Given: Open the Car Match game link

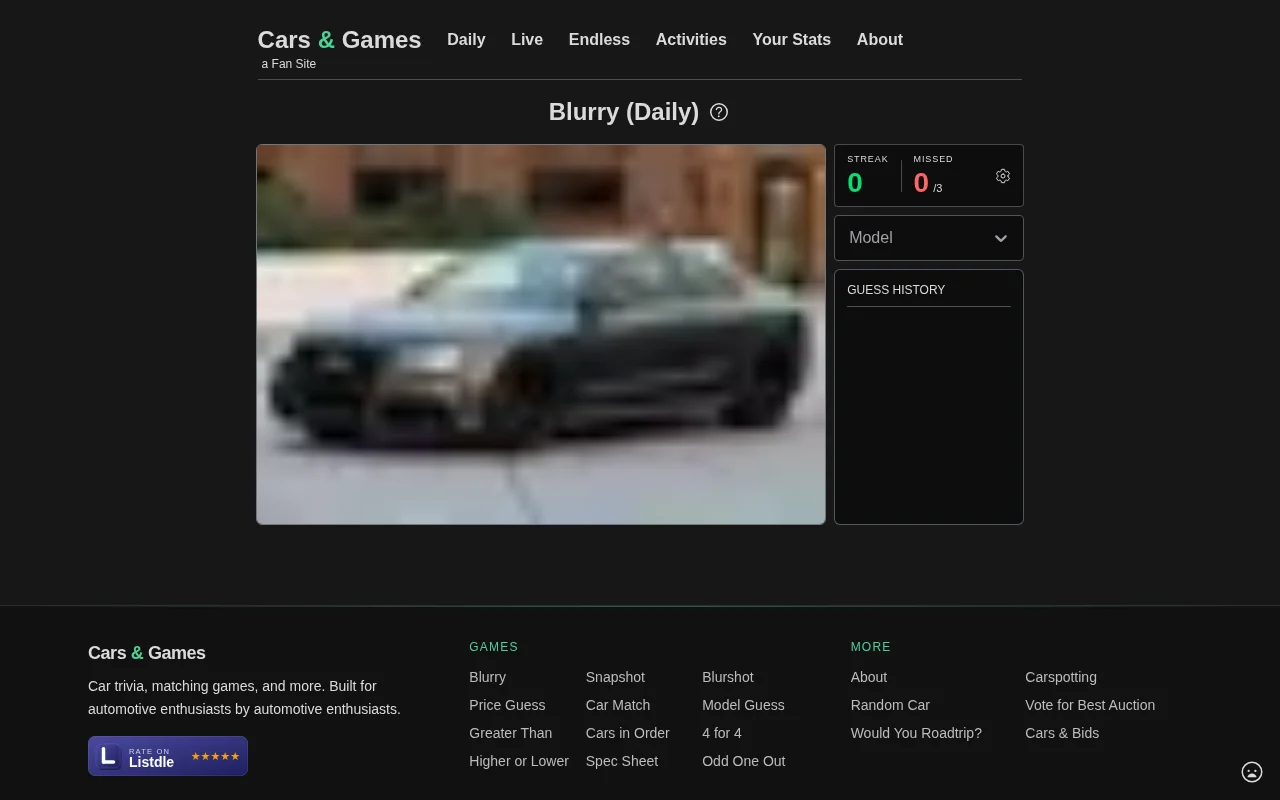Looking at the screenshot, I should [x=618, y=705].
